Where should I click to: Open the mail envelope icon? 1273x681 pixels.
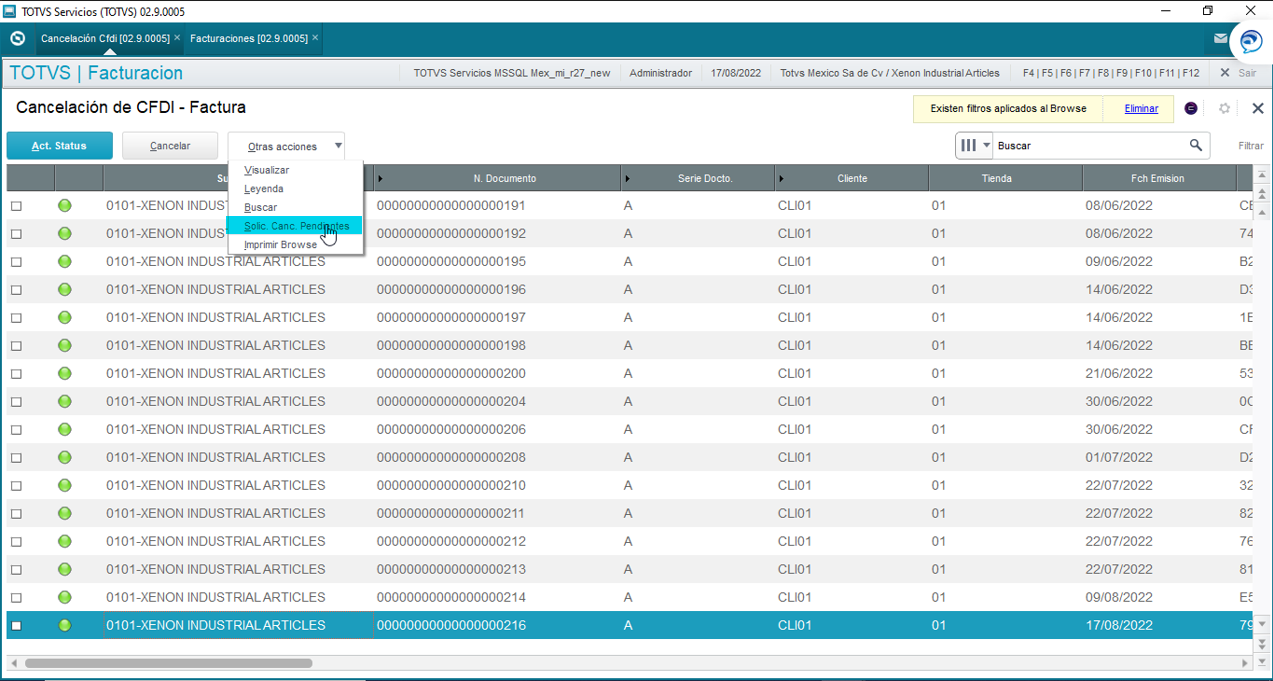1221,39
